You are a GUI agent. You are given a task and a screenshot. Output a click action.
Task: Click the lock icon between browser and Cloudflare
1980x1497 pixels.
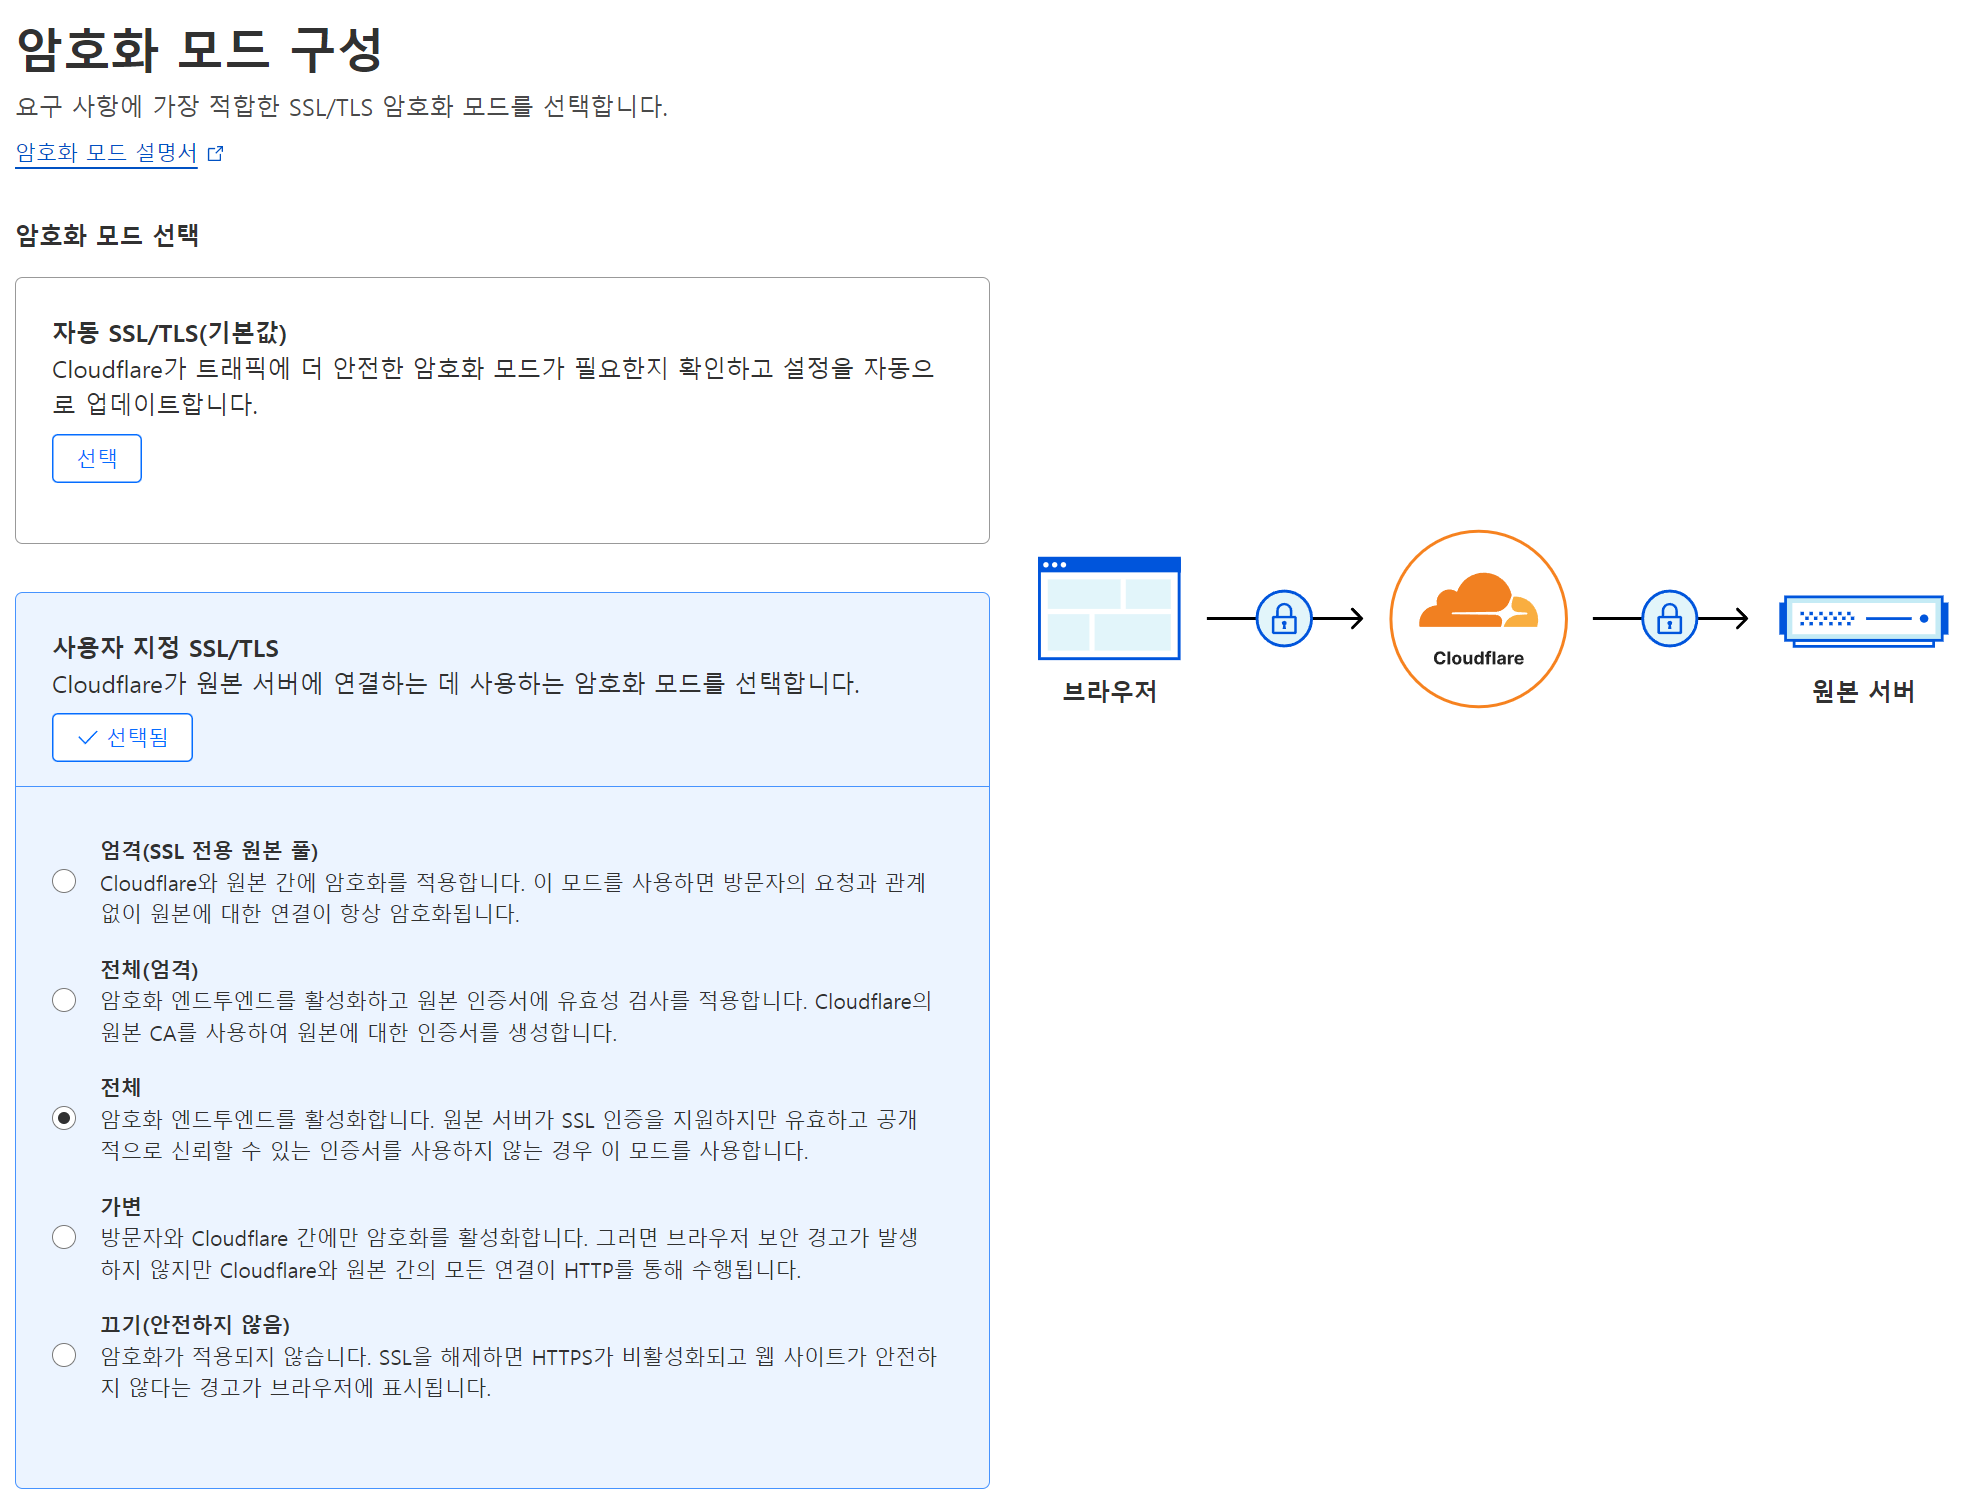pyautogui.click(x=1284, y=619)
